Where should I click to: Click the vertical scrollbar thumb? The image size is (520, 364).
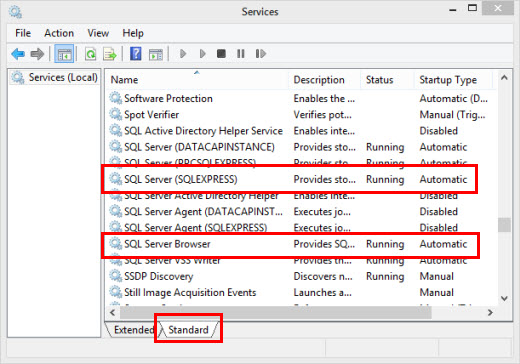tap(504, 224)
